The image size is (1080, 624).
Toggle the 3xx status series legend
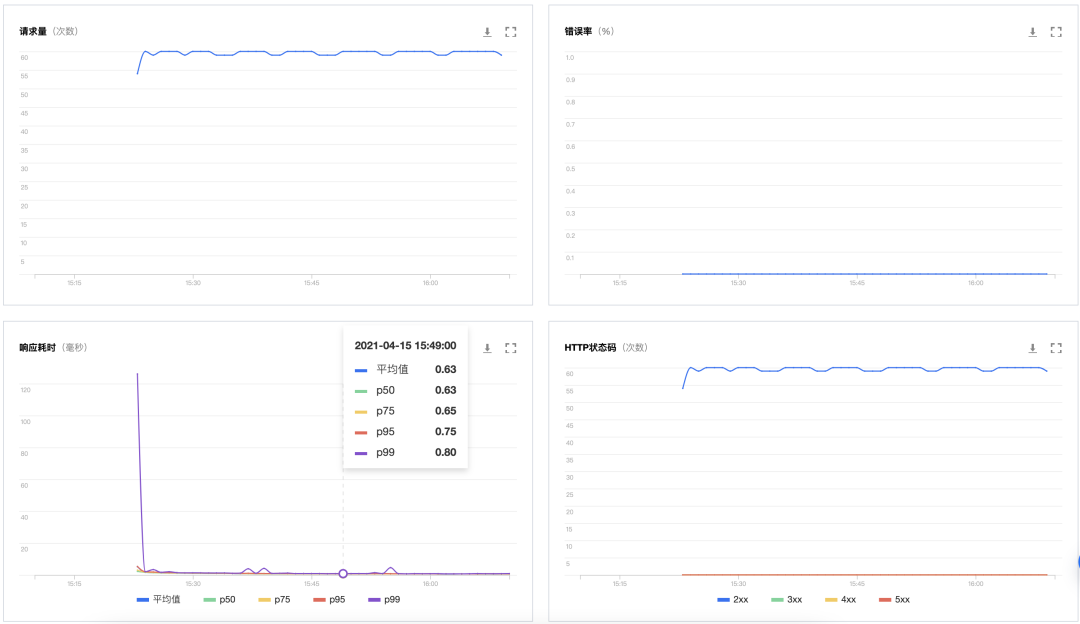tap(787, 600)
